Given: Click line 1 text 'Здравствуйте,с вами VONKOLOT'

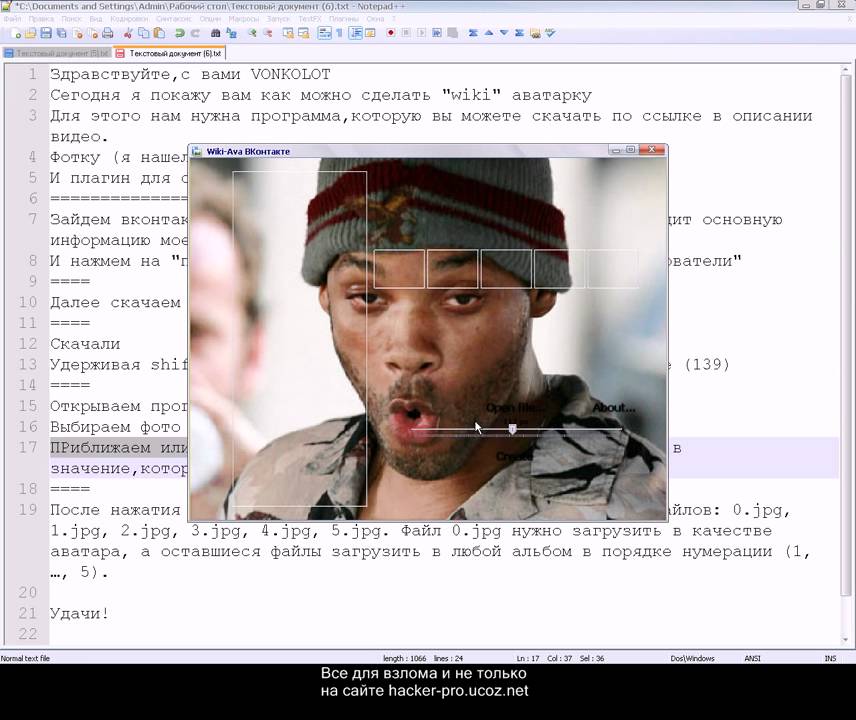Looking at the screenshot, I should tap(190, 74).
